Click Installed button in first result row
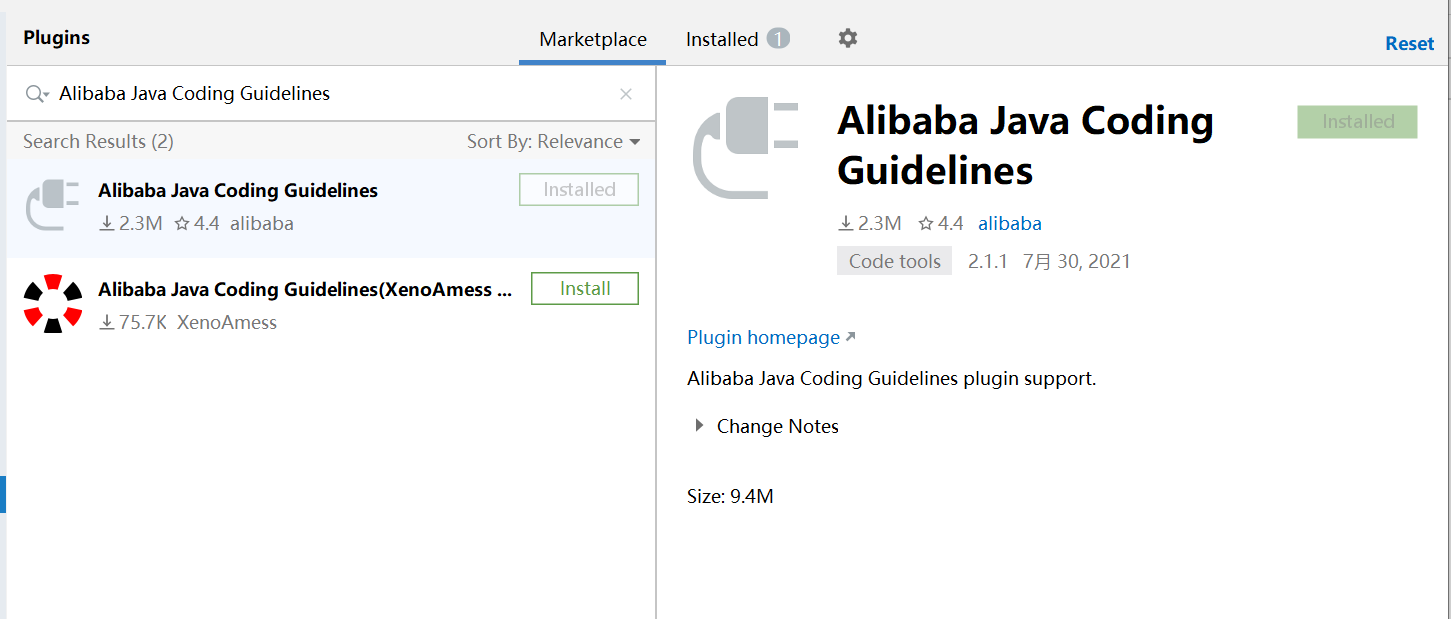The image size is (1451, 619). coord(579,190)
